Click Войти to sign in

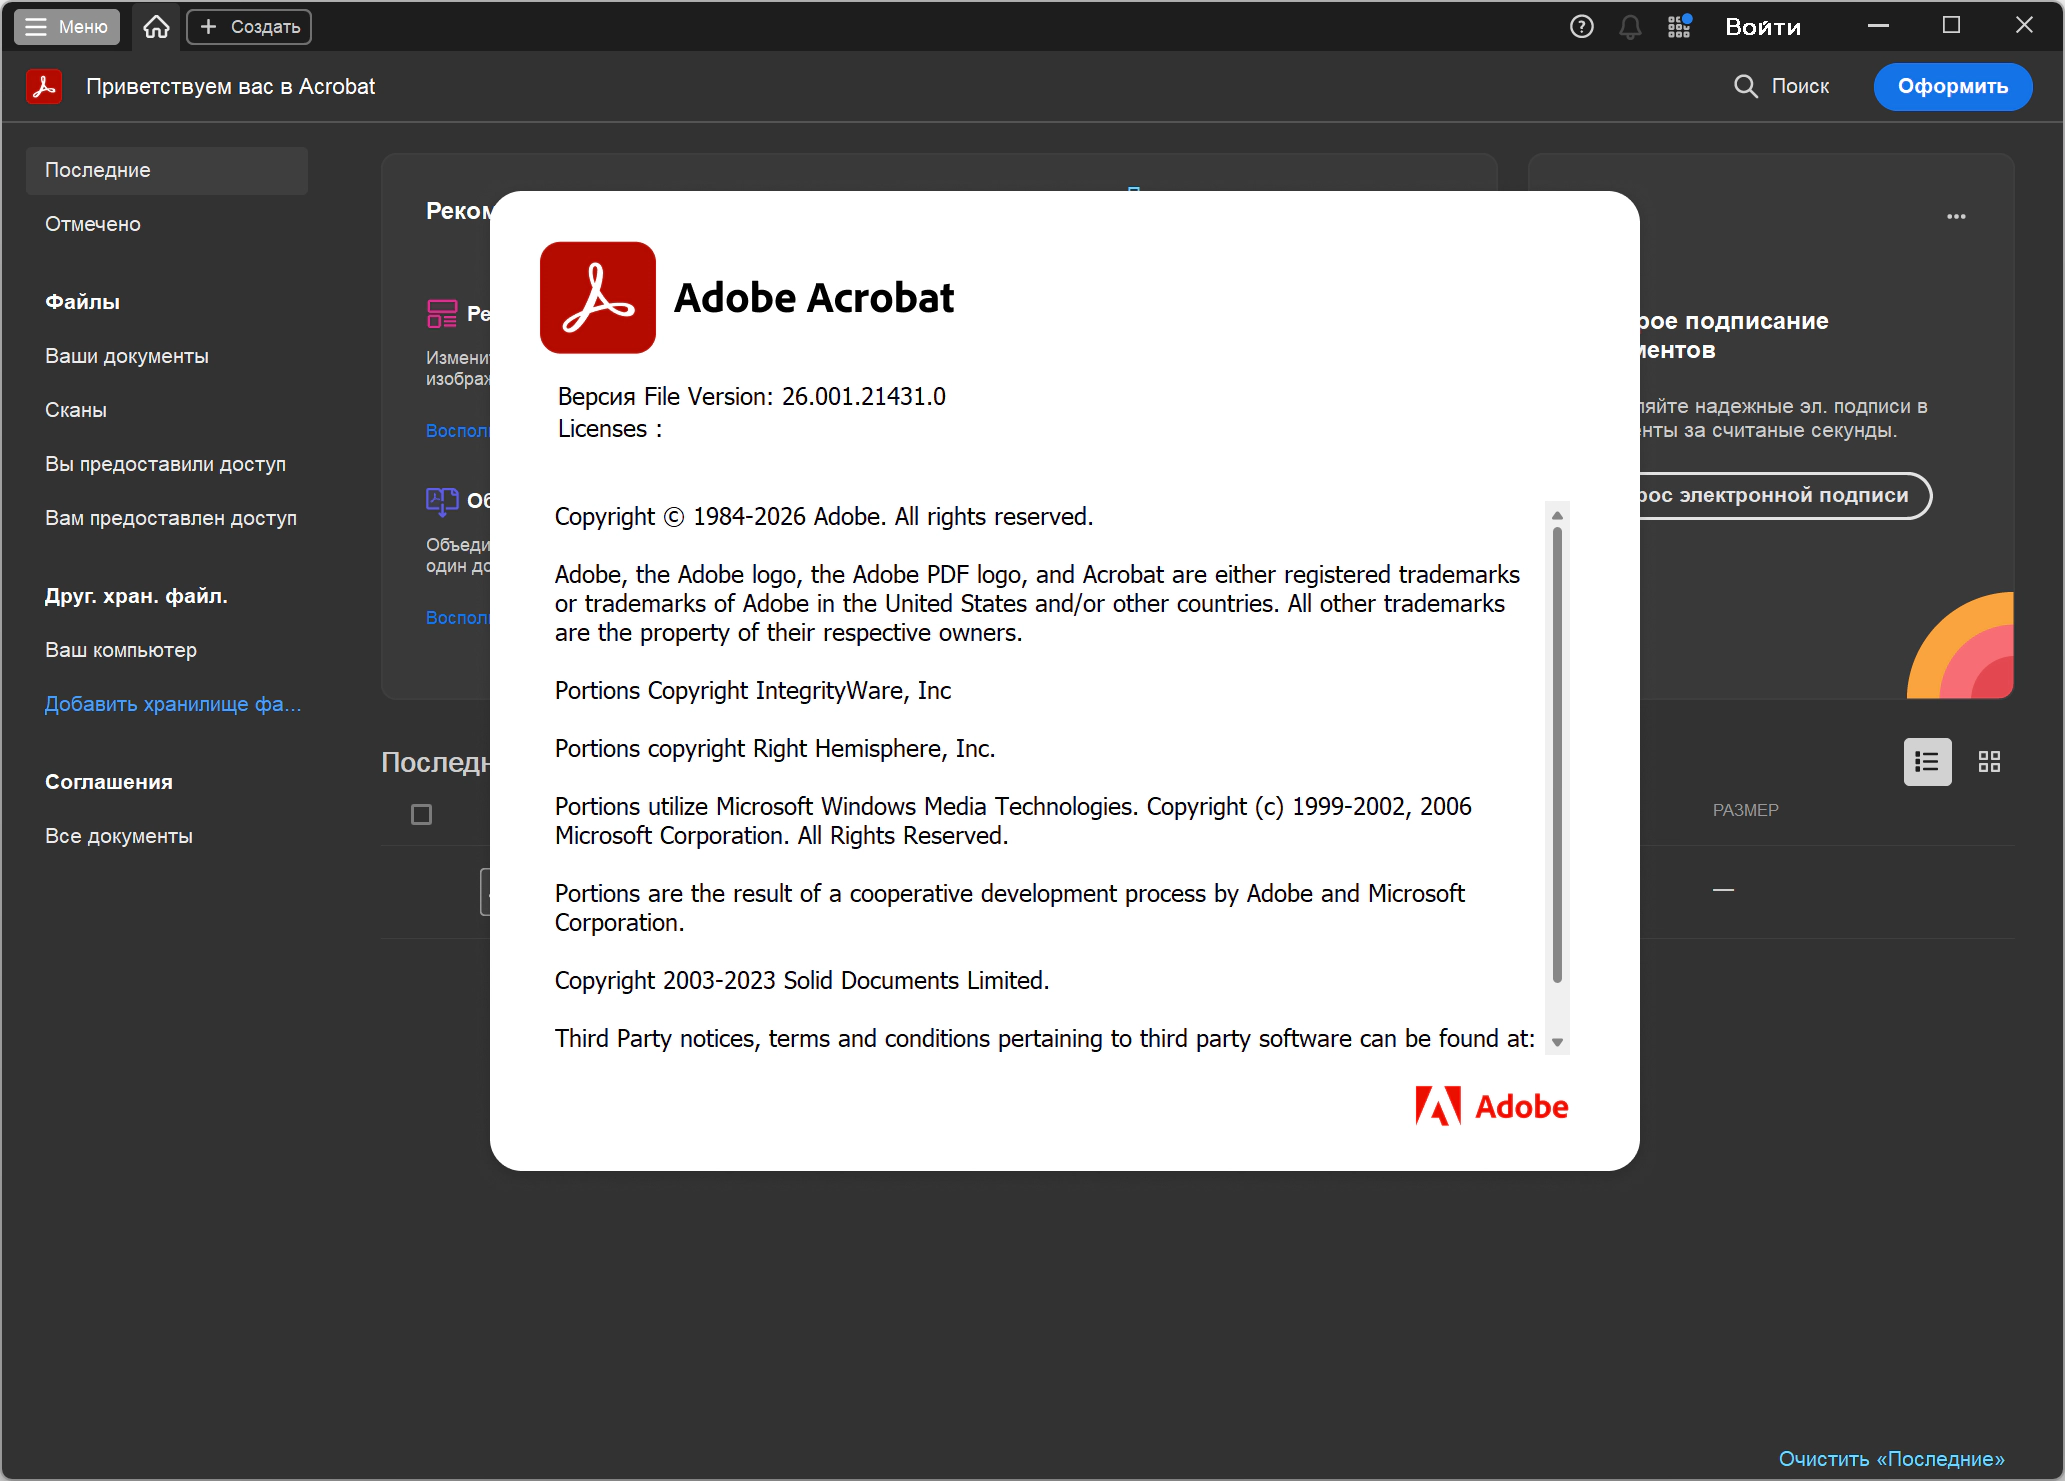click(1763, 27)
